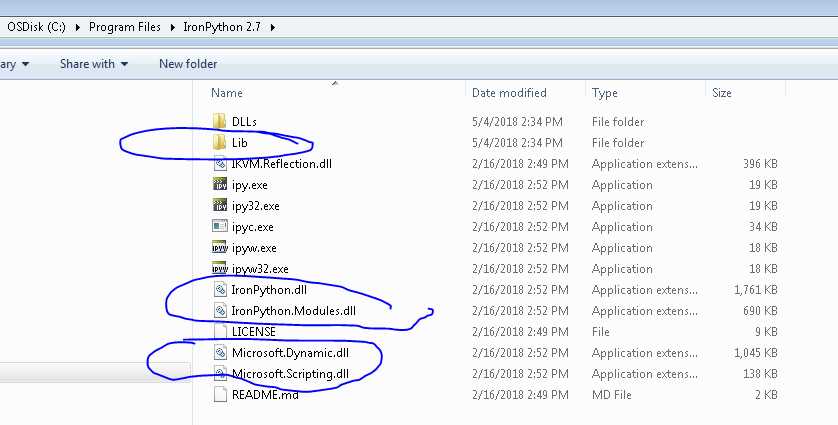Click the ipyc.exe file name

(252, 227)
